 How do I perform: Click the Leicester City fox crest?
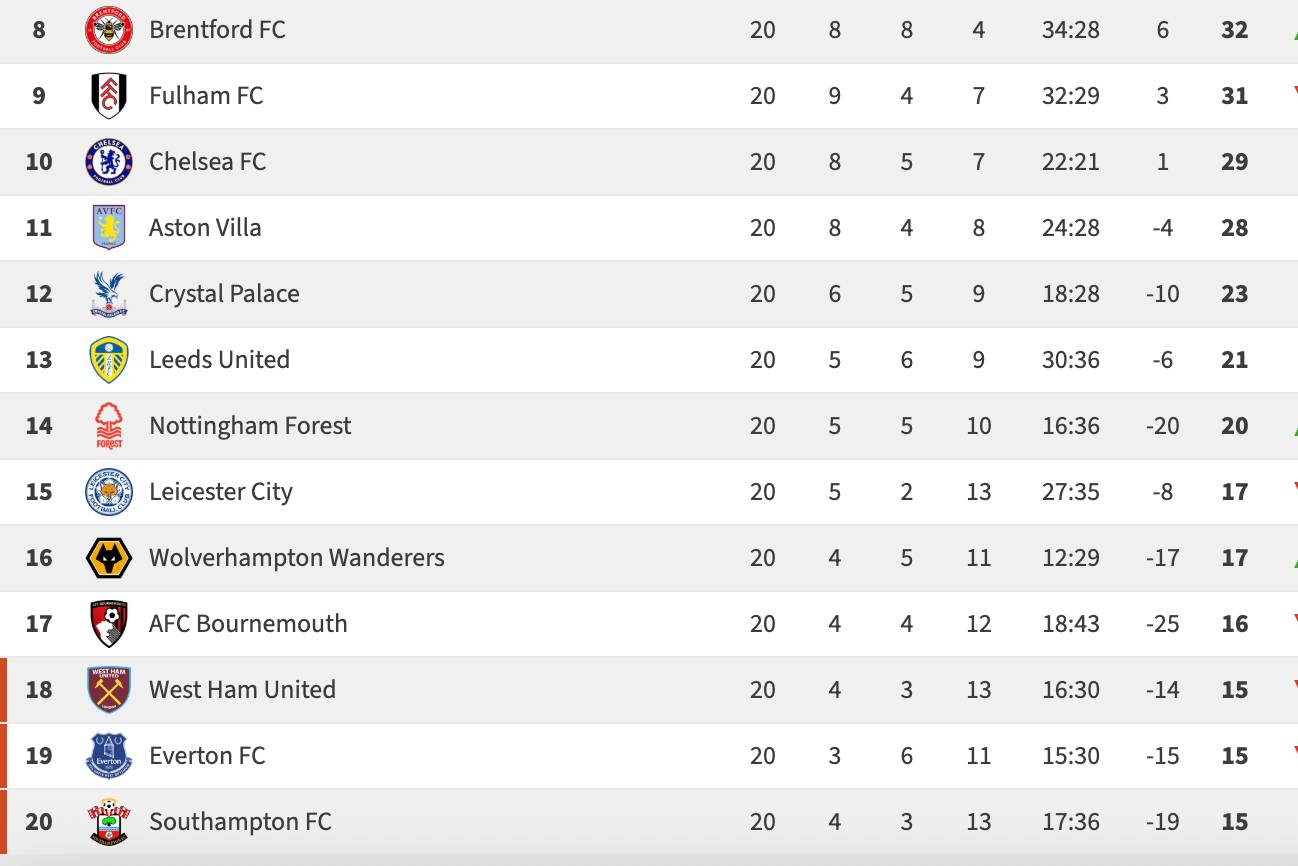[x=108, y=492]
